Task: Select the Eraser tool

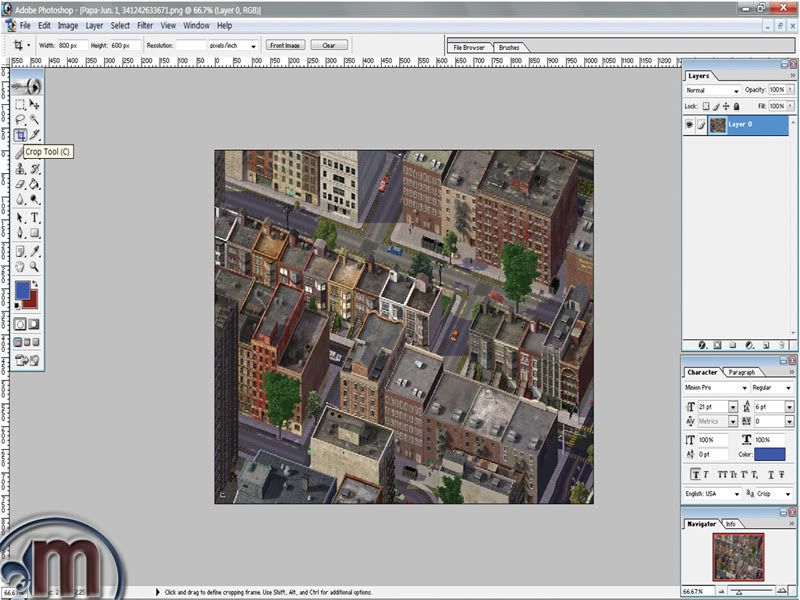Action: (20, 184)
